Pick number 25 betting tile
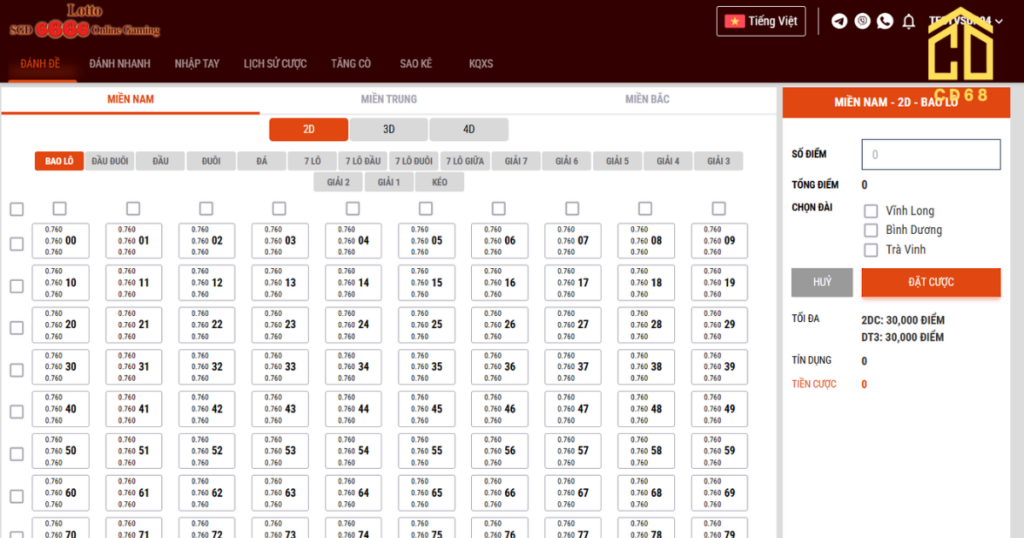Screen dimensions: 1024x538 [427, 325]
